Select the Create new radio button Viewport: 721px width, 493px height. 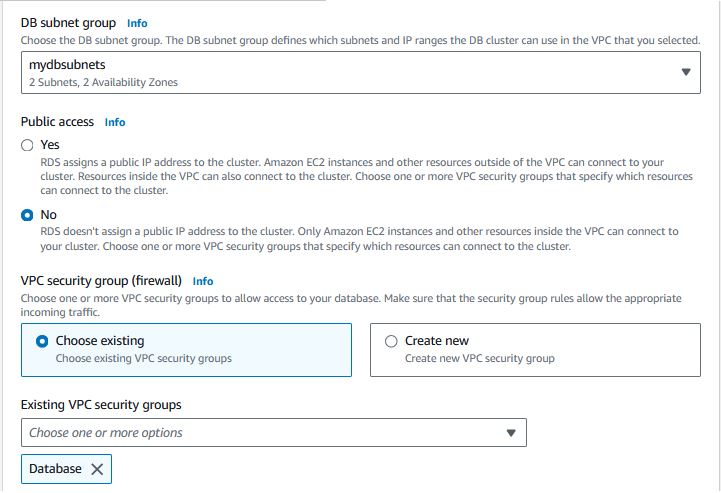click(391, 341)
